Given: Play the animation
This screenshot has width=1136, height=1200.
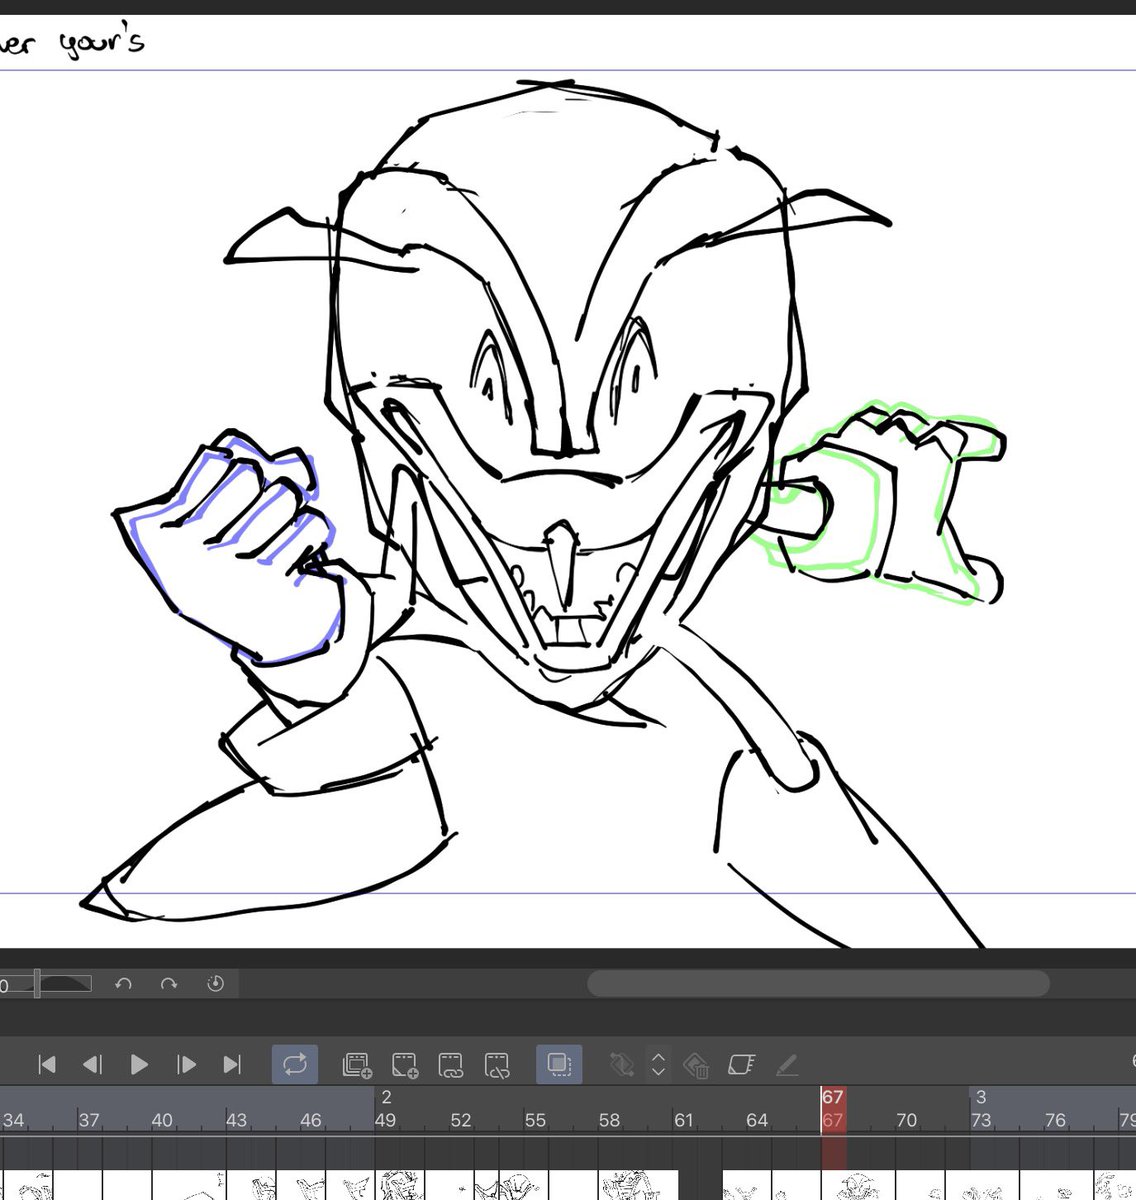Looking at the screenshot, I should tap(139, 1065).
